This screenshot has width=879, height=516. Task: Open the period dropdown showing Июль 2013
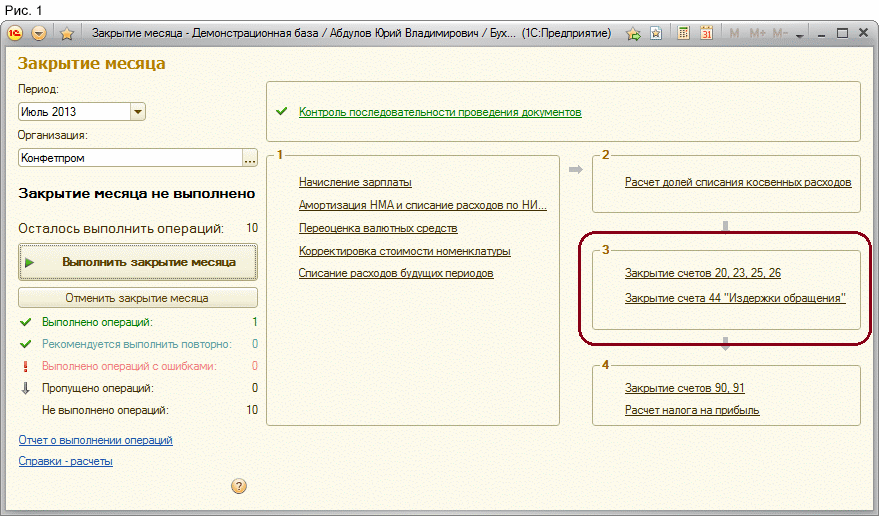(x=138, y=112)
